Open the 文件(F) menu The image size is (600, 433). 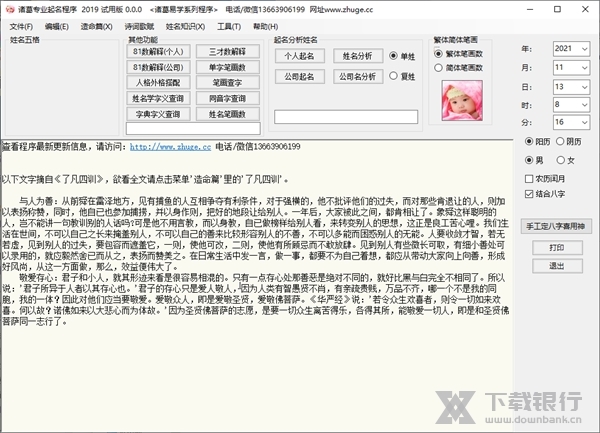[x=21, y=26]
